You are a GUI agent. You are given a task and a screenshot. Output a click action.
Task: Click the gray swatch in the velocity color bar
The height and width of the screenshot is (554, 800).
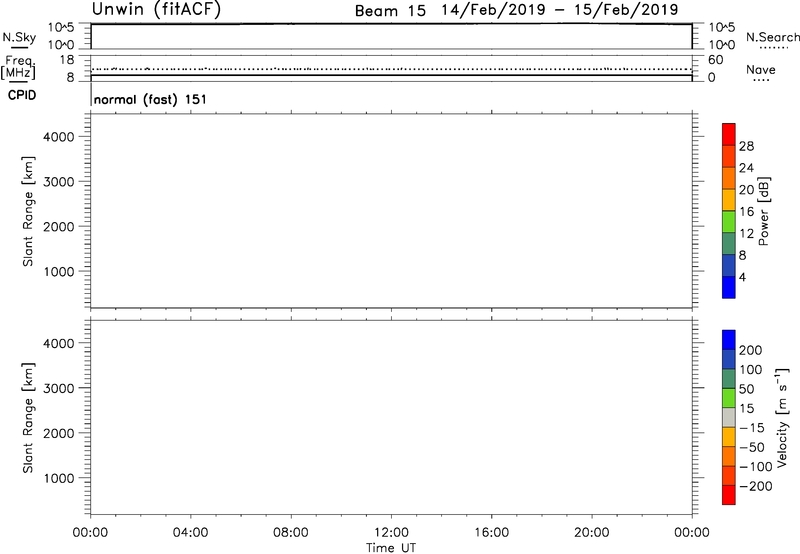click(729, 418)
